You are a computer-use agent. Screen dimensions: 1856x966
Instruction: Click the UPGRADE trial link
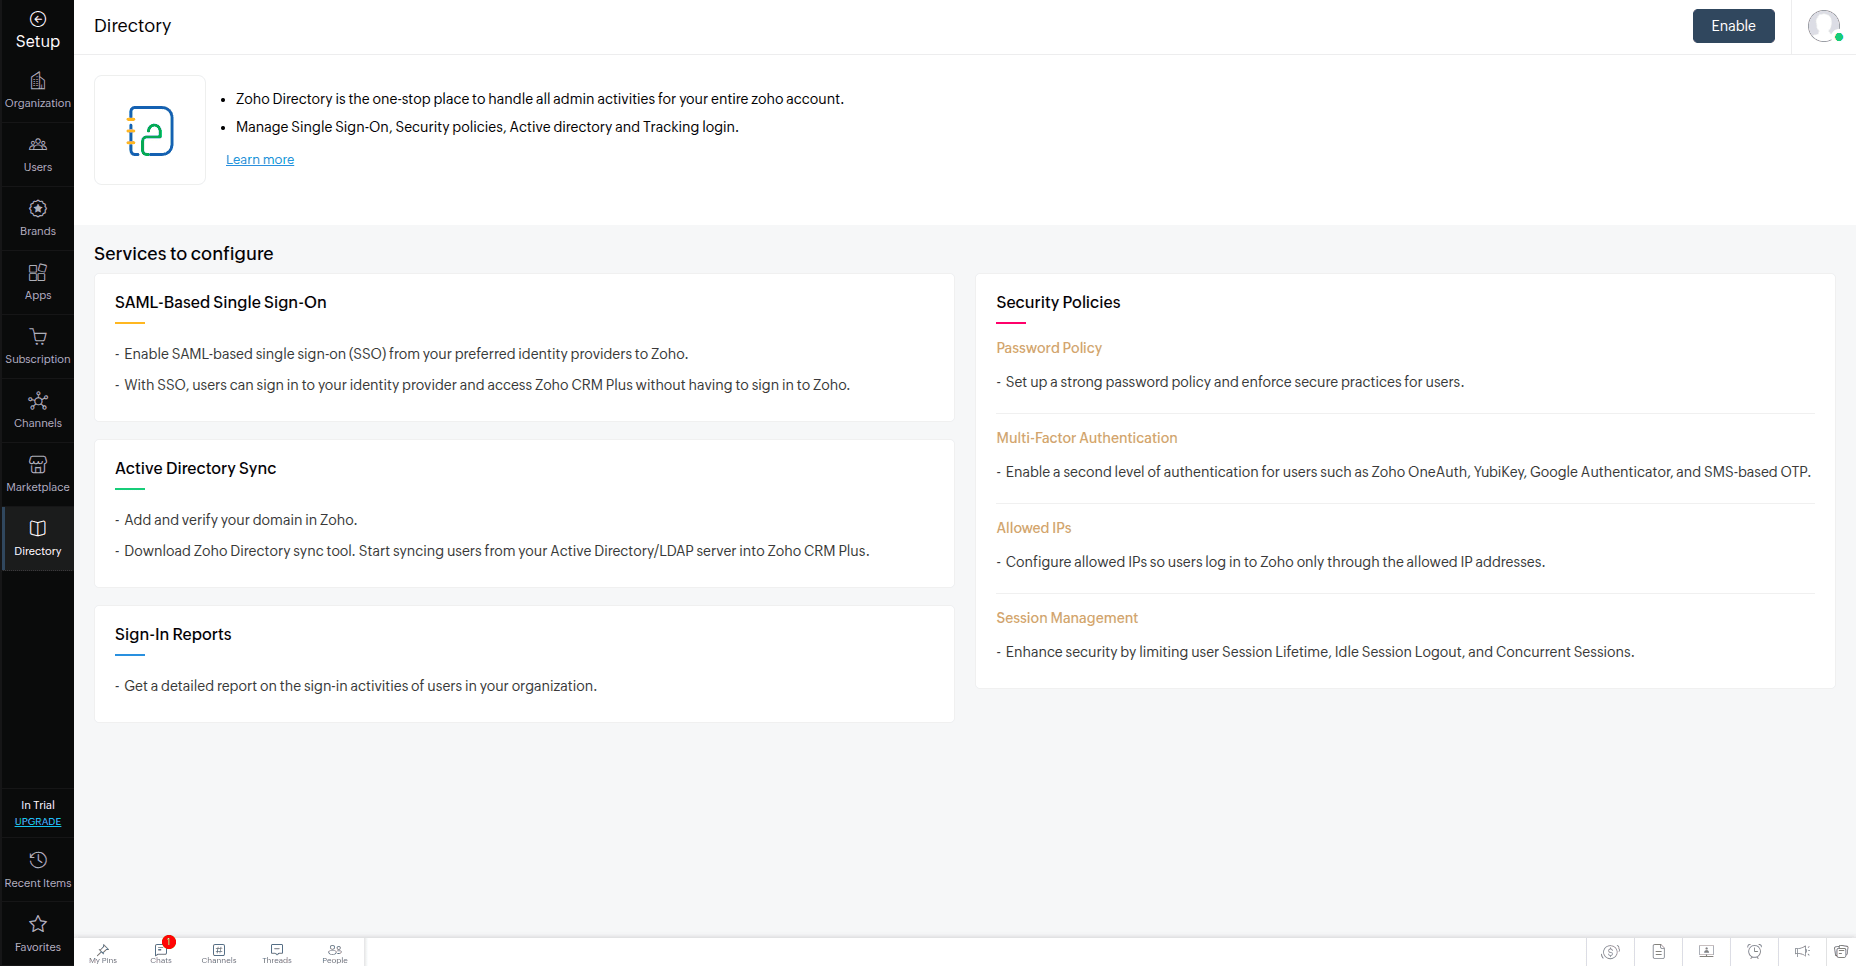click(38, 822)
